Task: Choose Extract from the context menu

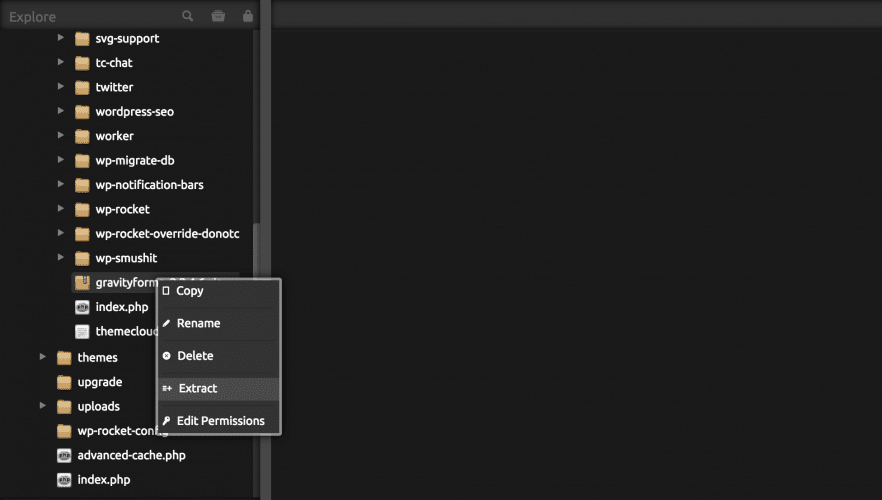Action: click(197, 389)
